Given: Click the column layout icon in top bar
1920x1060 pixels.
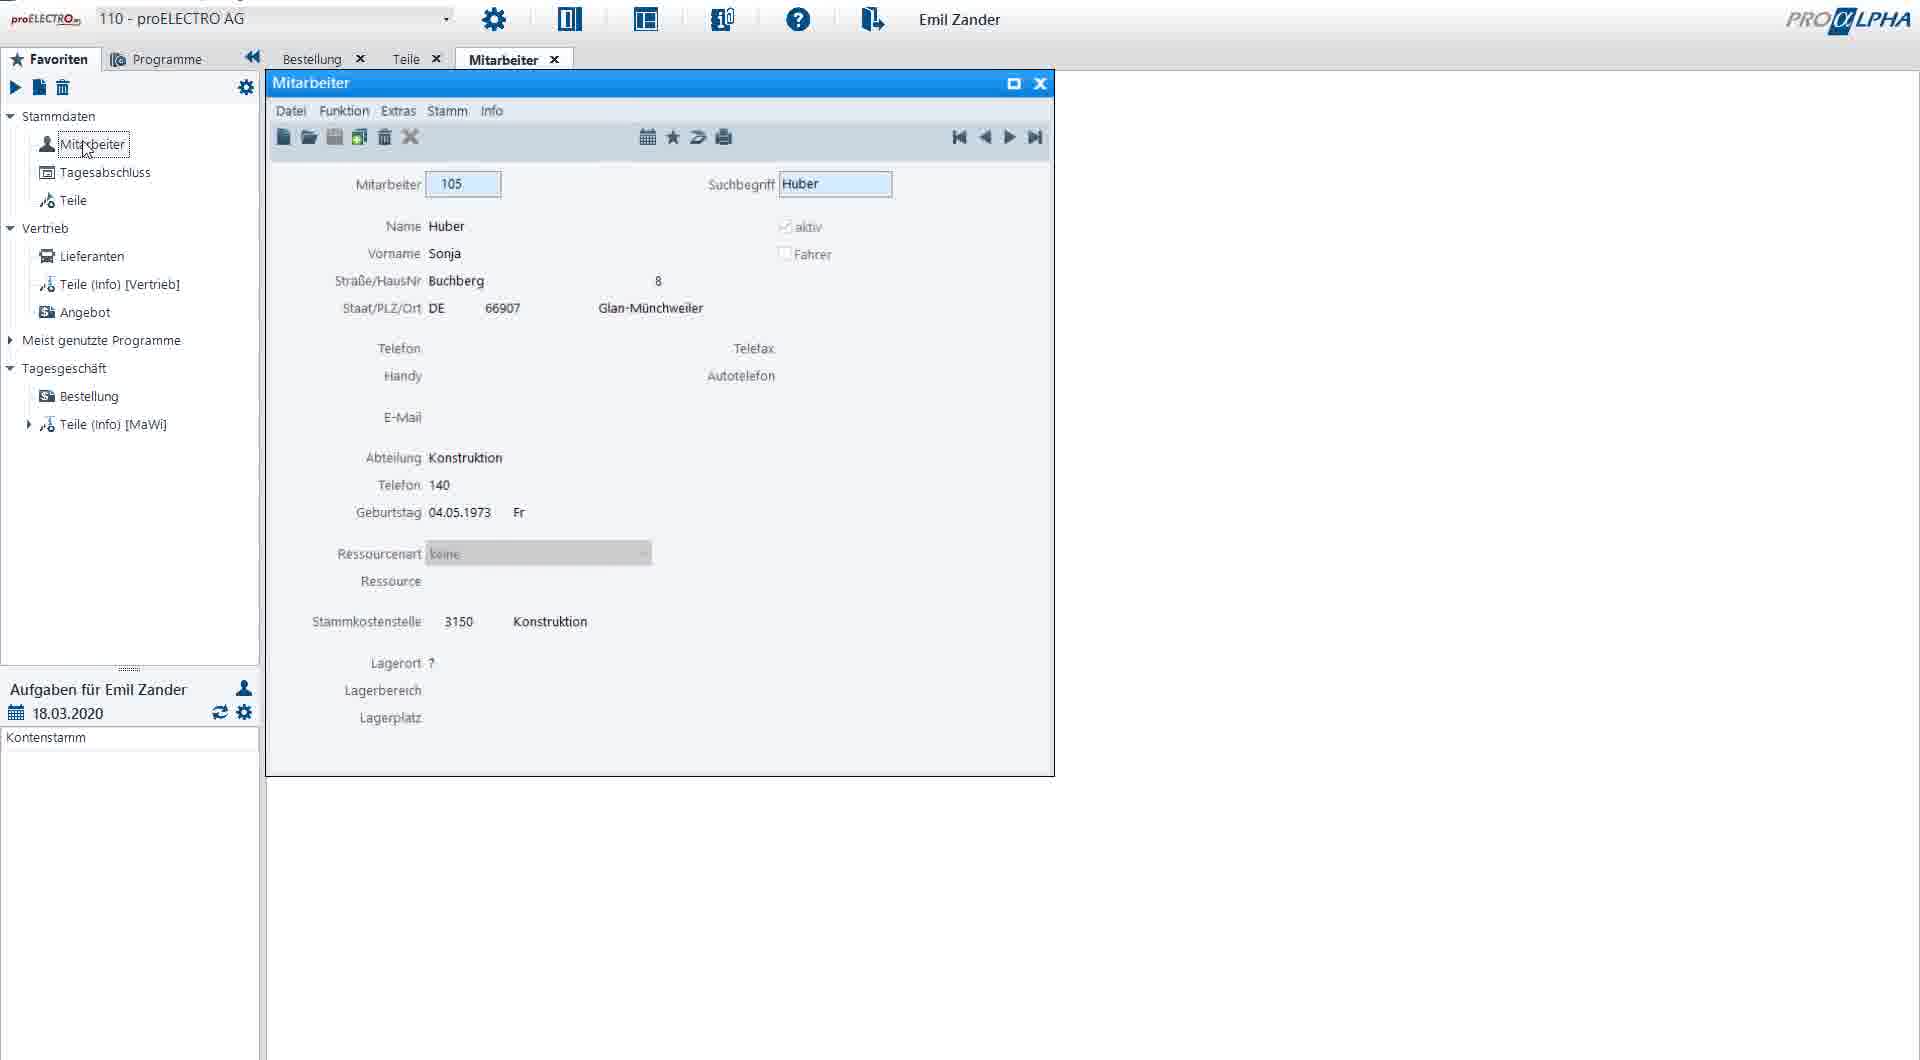Looking at the screenshot, I should 570,19.
